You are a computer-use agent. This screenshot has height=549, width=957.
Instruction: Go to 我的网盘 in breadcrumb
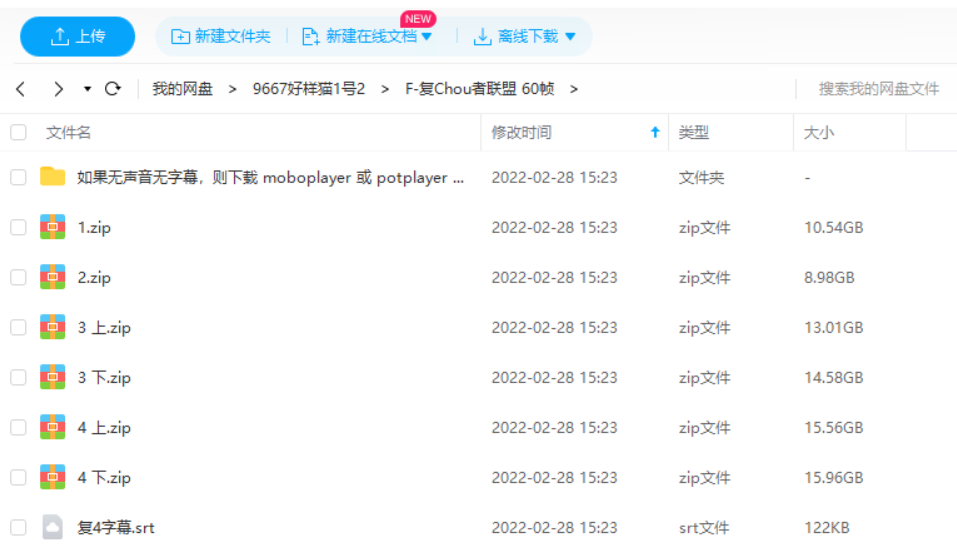(182, 89)
